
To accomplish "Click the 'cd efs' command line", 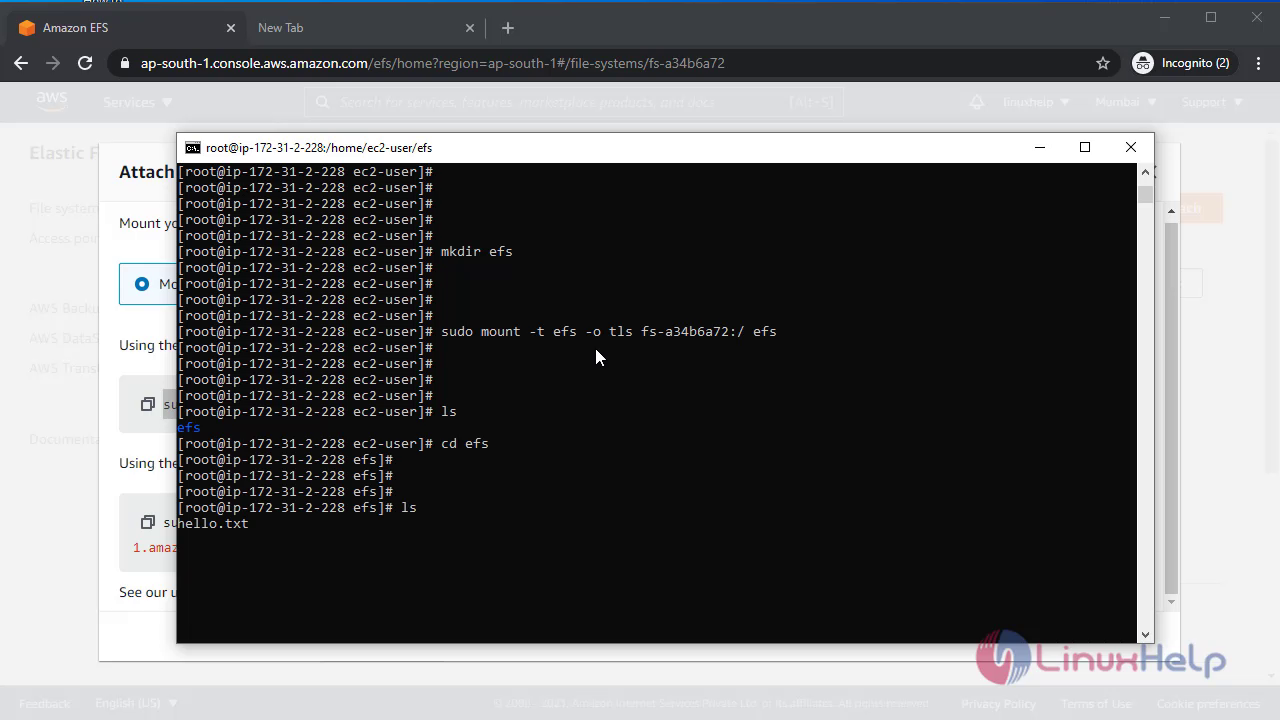I will pos(333,443).
